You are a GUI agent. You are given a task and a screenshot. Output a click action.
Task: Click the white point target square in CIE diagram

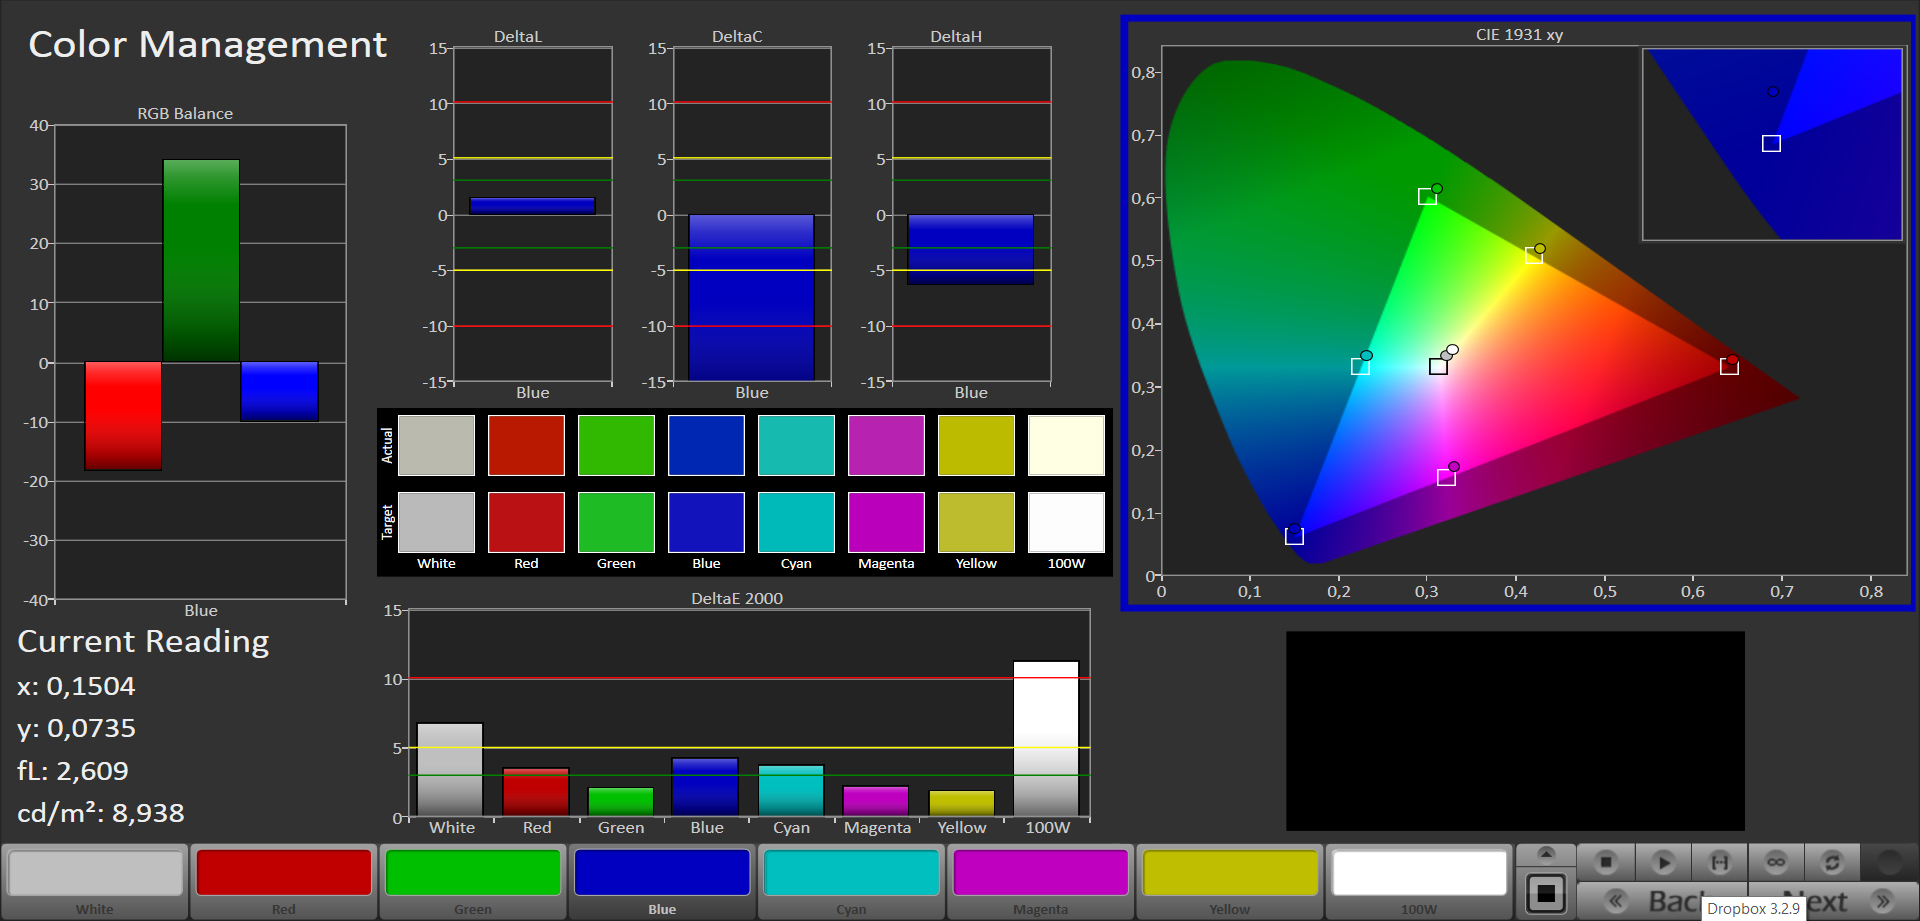[x=1438, y=367]
